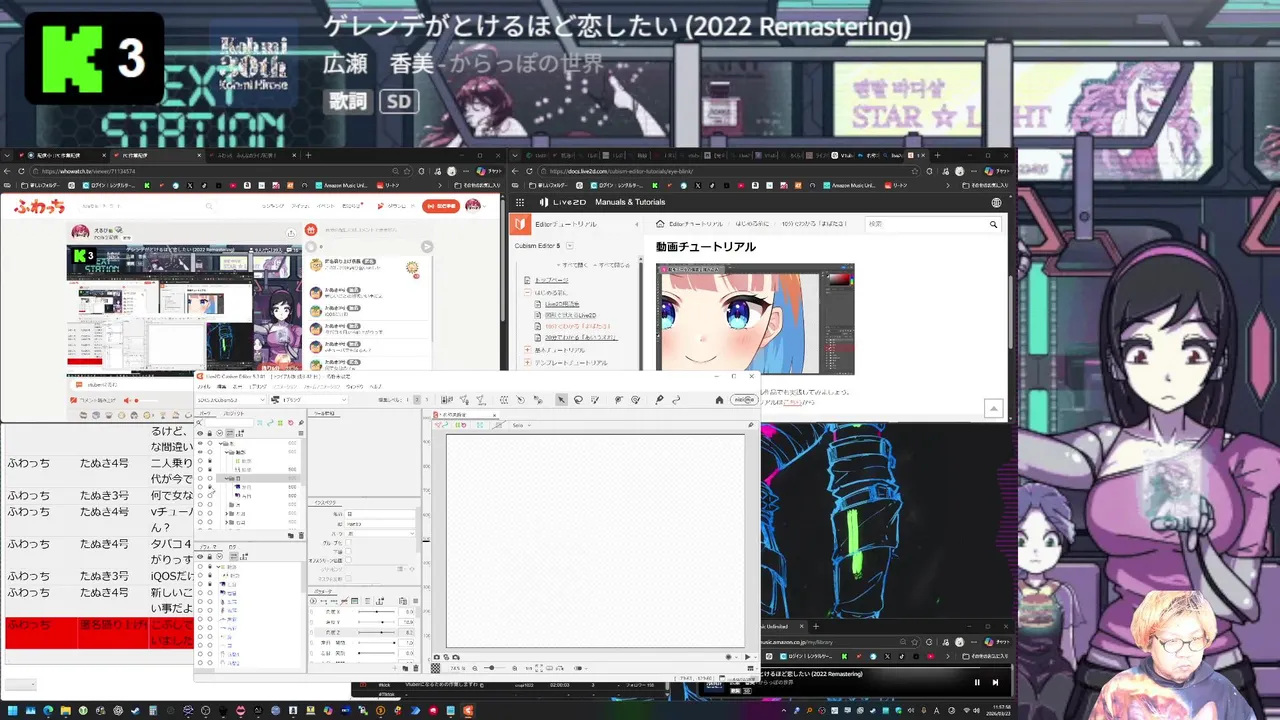The image size is (1280, 720).
Task: Click the share icon on the whowatch stream
Action: [291, 233]
